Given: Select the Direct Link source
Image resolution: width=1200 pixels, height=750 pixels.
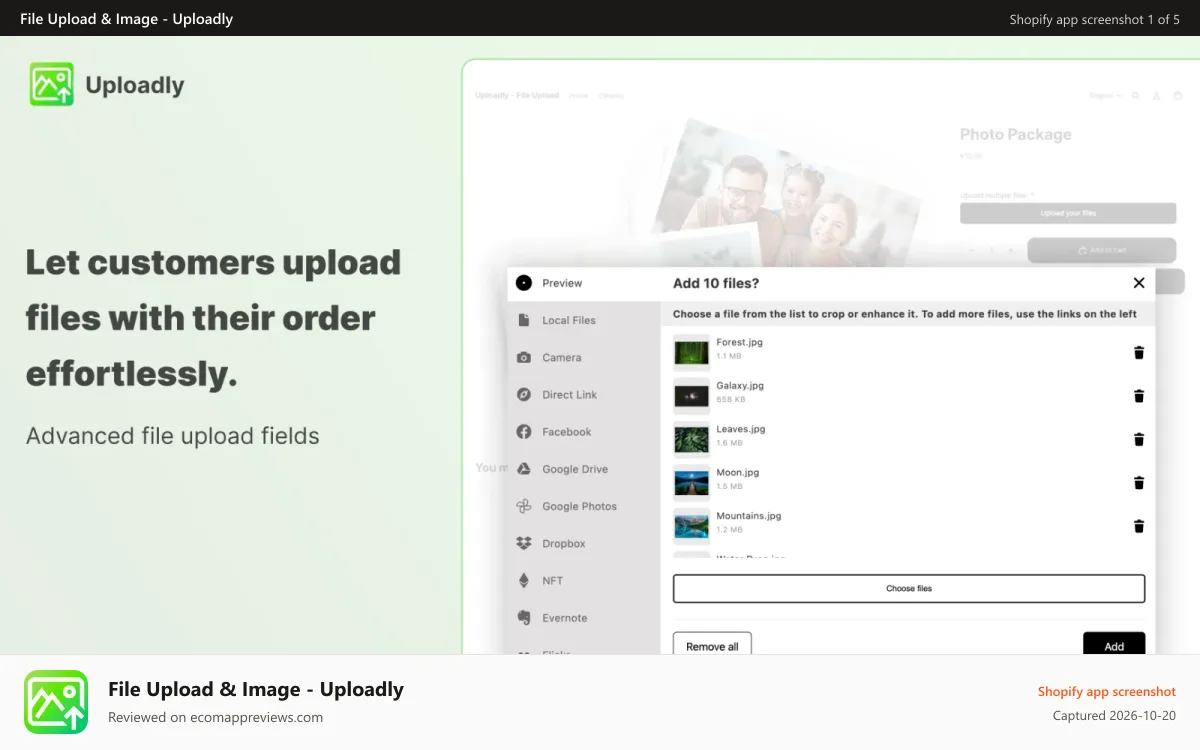Looking at the screenshot, I should (584, 394).
